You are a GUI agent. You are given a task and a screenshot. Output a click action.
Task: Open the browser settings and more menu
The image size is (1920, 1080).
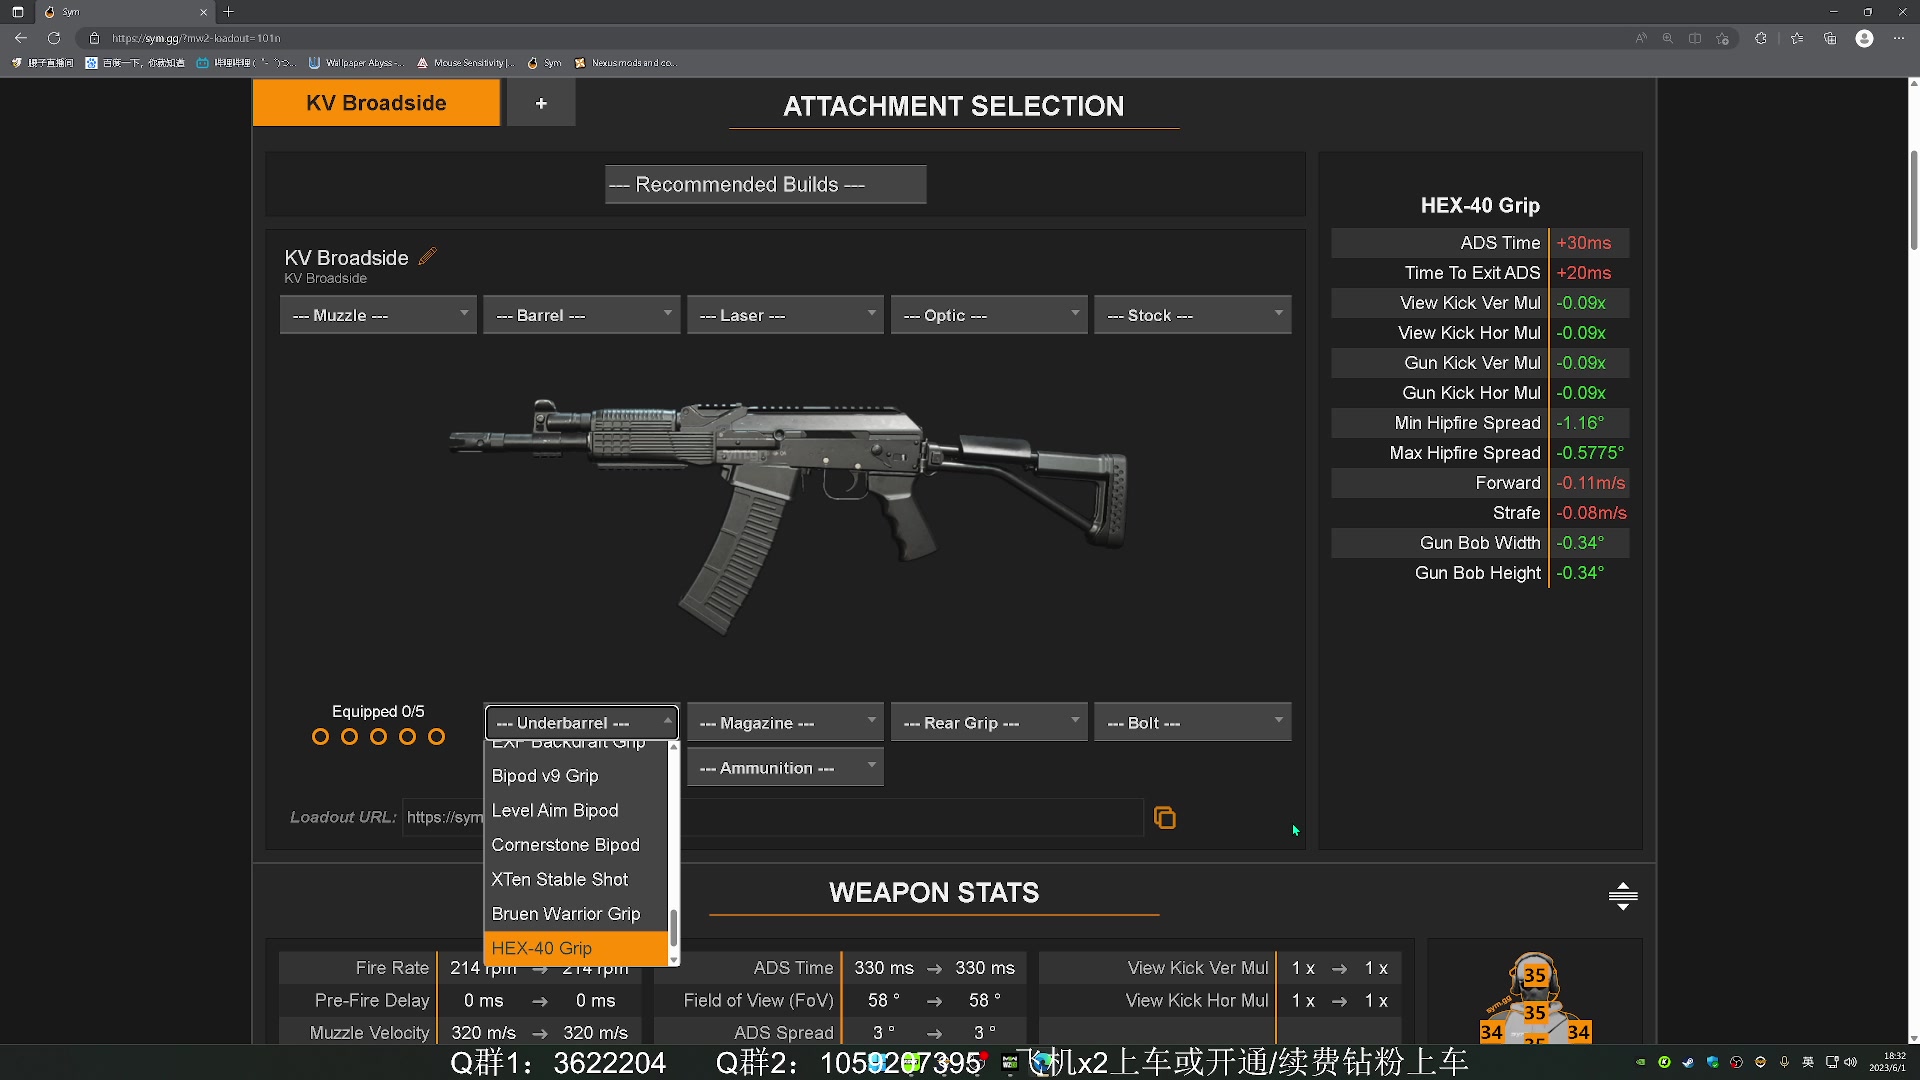click(1899, 38)
